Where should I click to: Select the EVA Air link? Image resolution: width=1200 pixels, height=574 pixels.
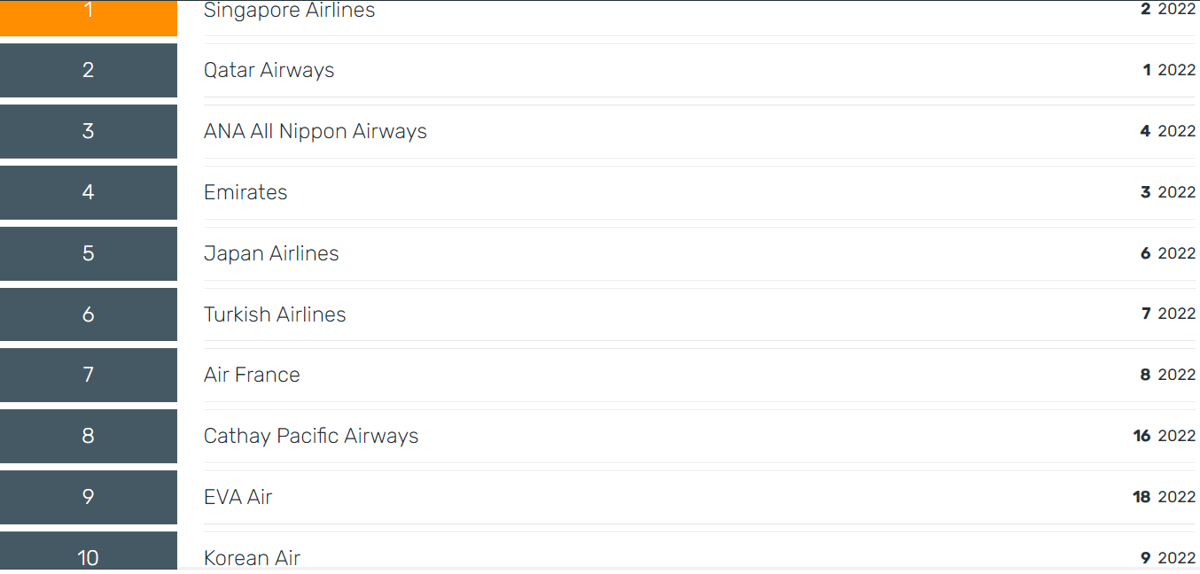click(x=238, y=497)
